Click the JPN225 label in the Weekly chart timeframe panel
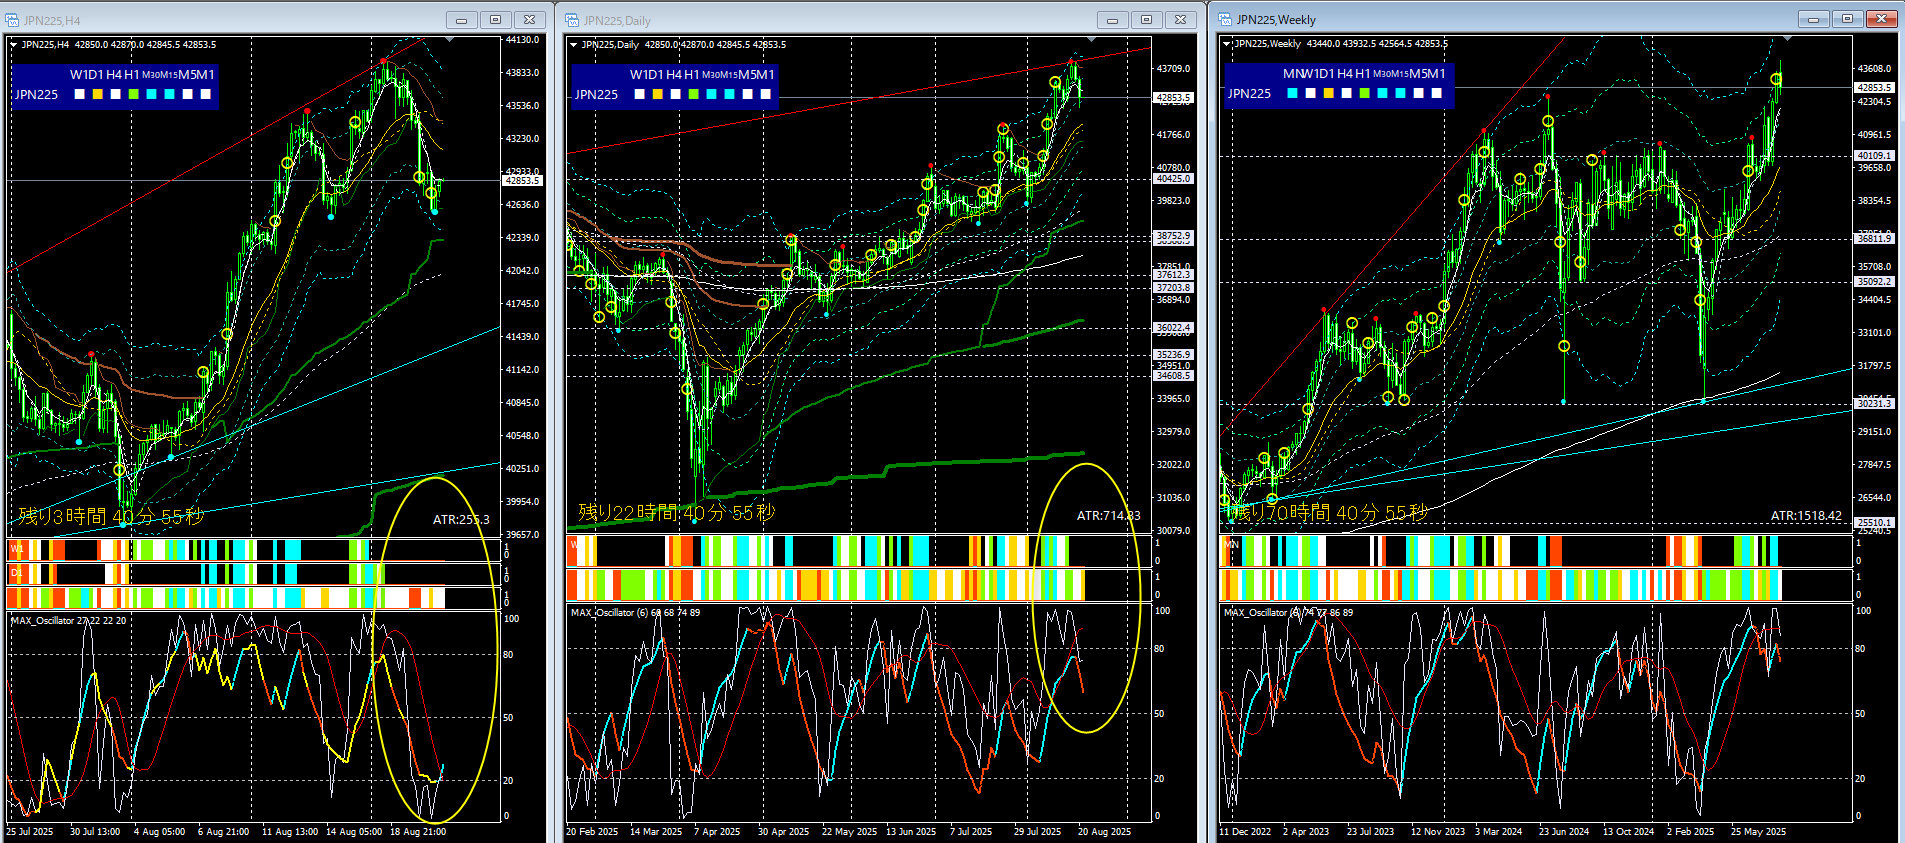The height and width of the screenshot is (843, 1905). (1250, 93)
